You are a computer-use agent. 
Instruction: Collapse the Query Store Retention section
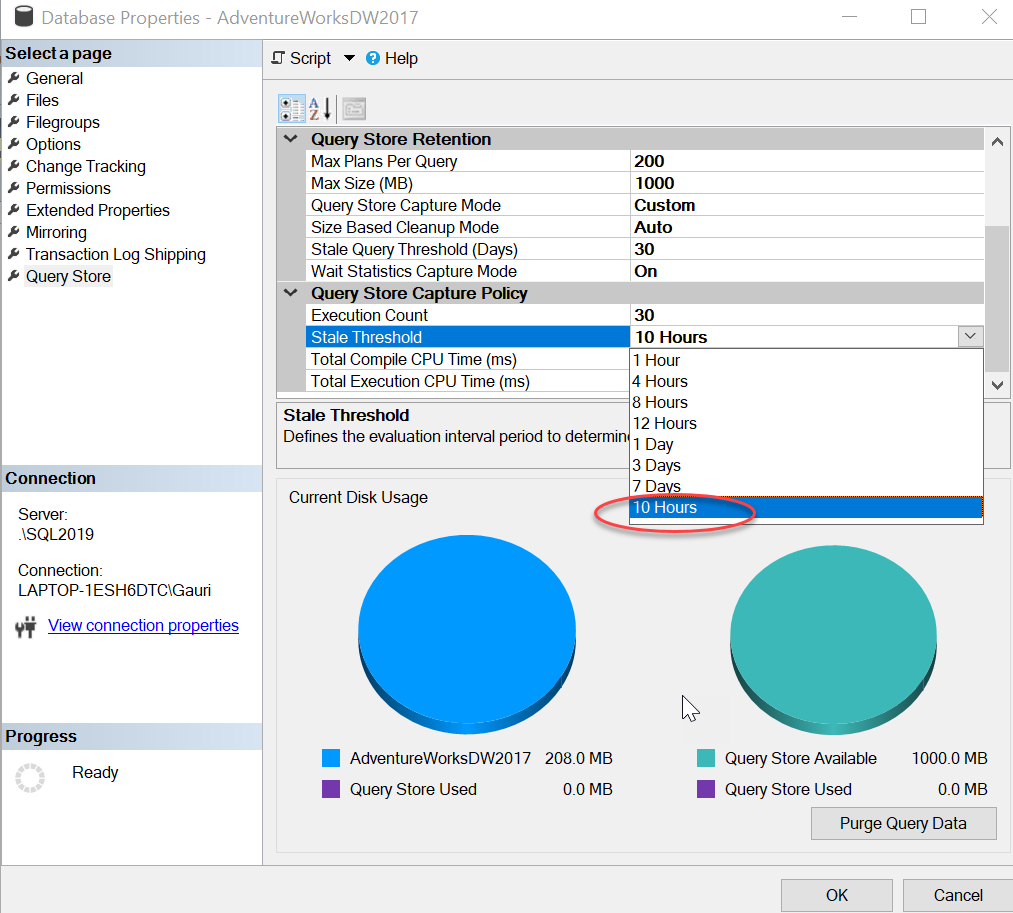[291, 139]
